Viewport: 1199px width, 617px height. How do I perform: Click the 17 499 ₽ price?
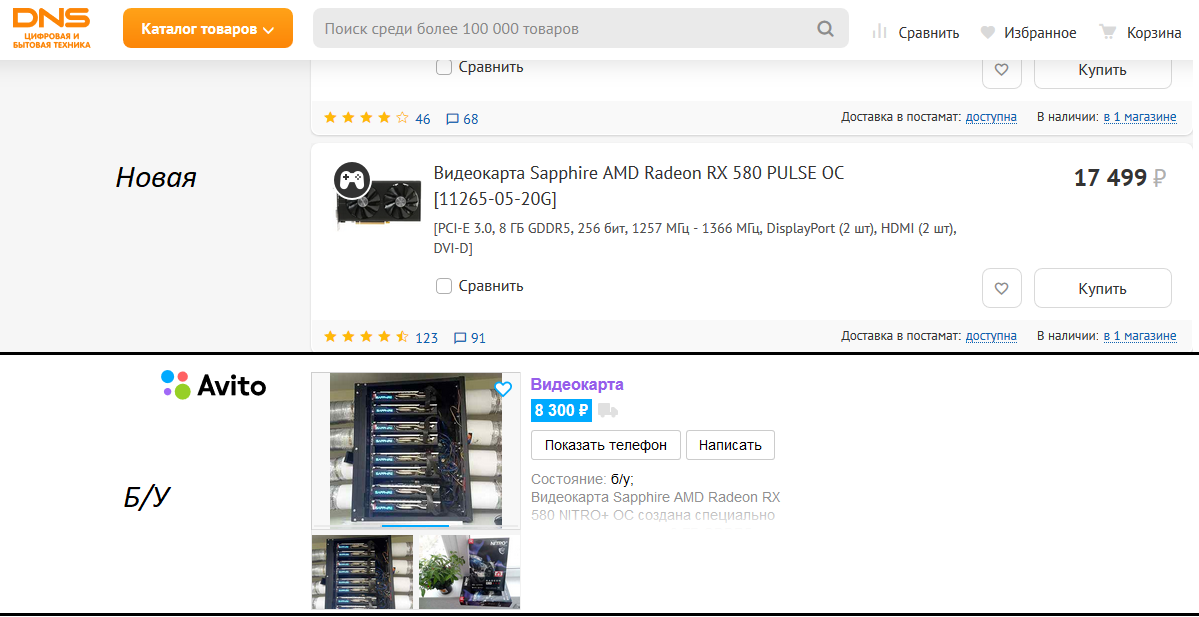(1120, 178)
